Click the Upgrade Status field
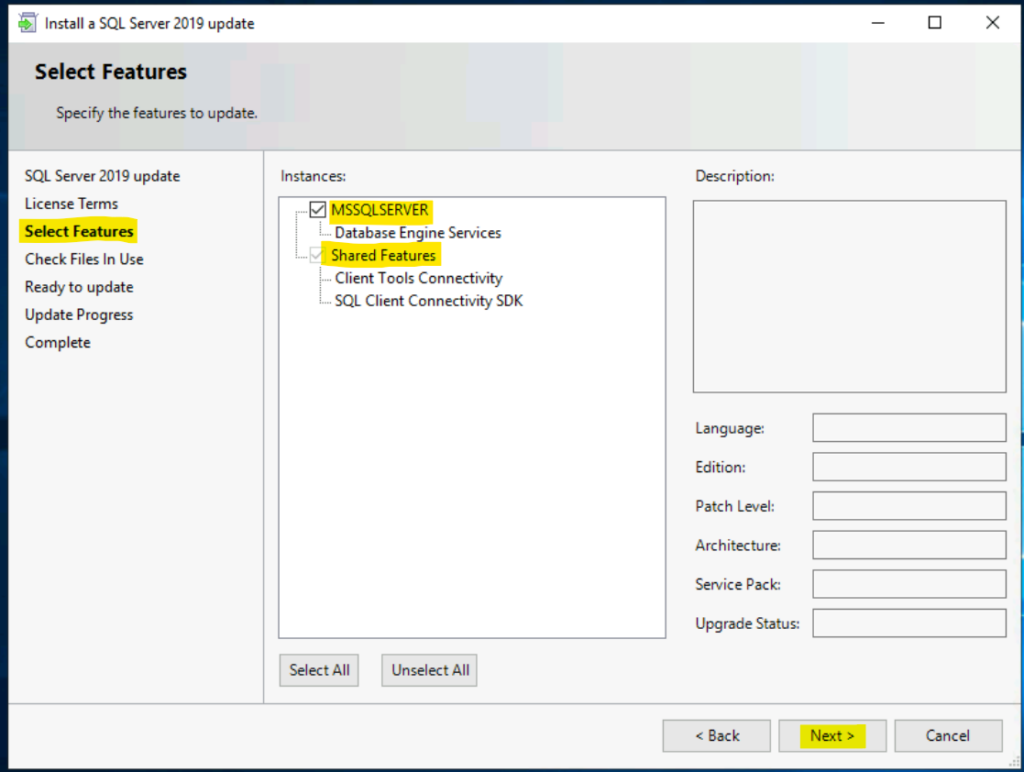1024x772 pixels. click(x=909, y=623)
